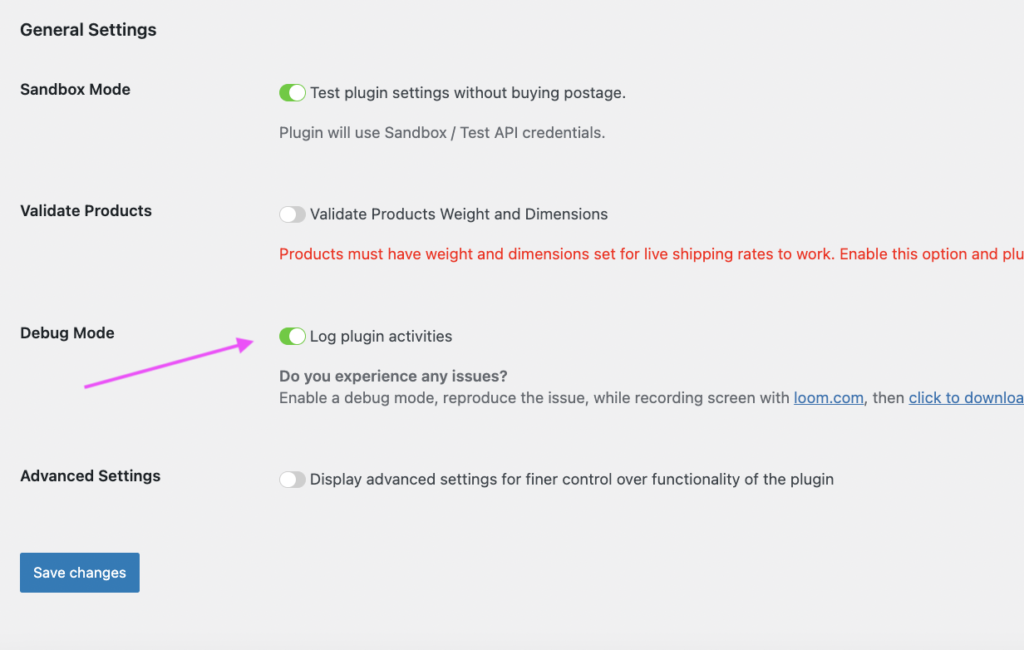
Task: Disable the Sandbox Mode toggle
Action: [x=292, y=93]
